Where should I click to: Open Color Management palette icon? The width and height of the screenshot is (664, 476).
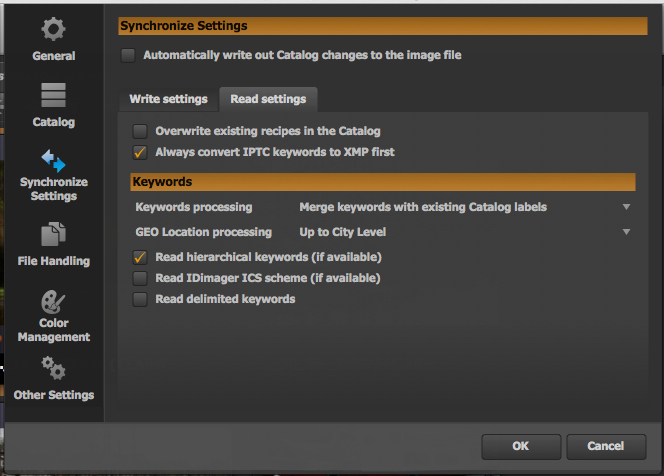pyautogui.click(x=53, y=302)
